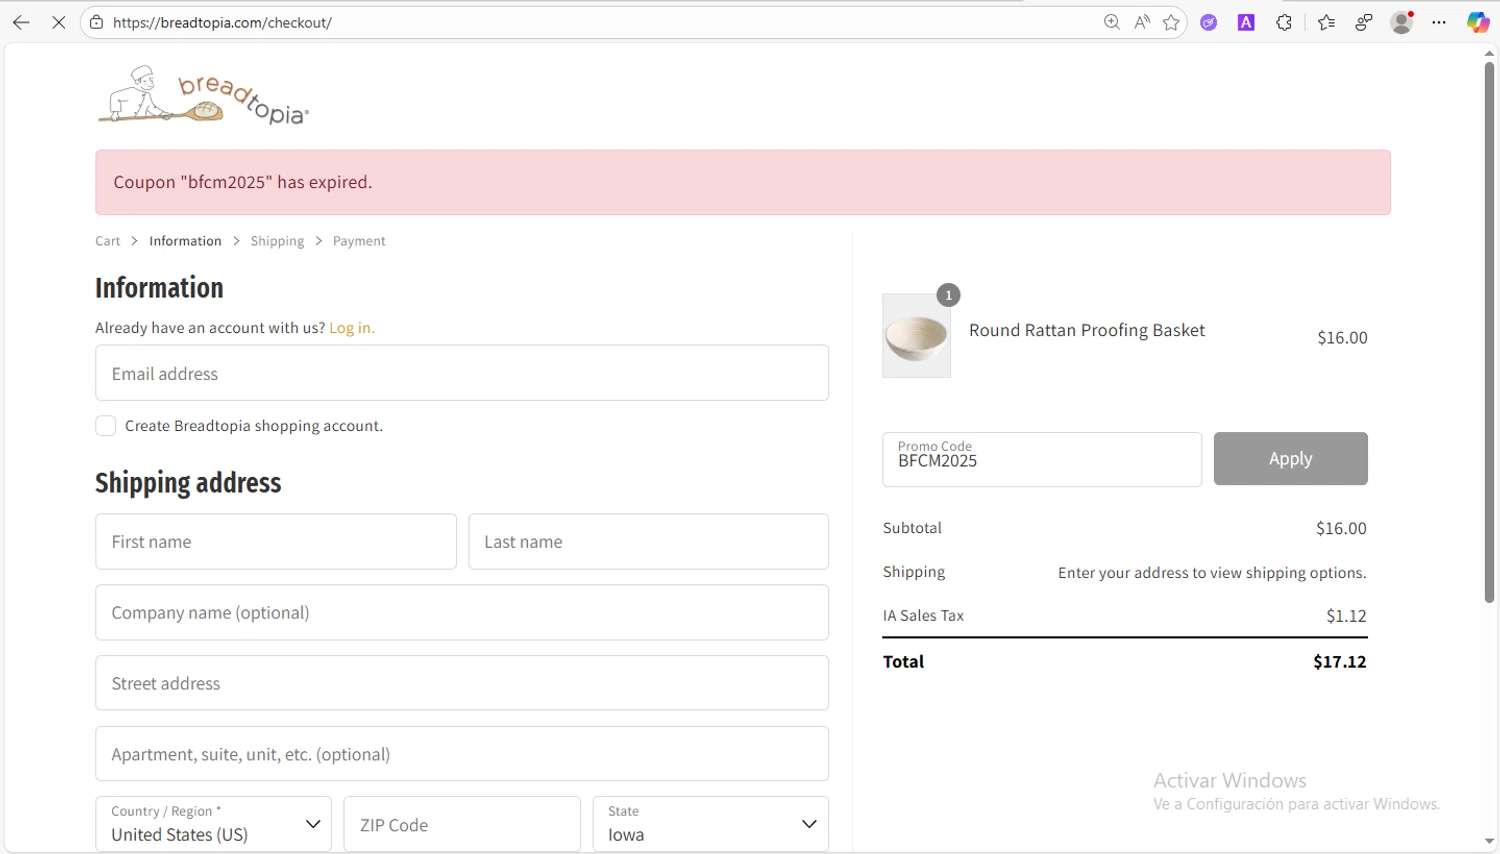Image resolution: width=1500 pixels, height=854 pixels.
Task: Go to Cart breadcrumb
Action: pyautogui.click(x=107, y=241)
